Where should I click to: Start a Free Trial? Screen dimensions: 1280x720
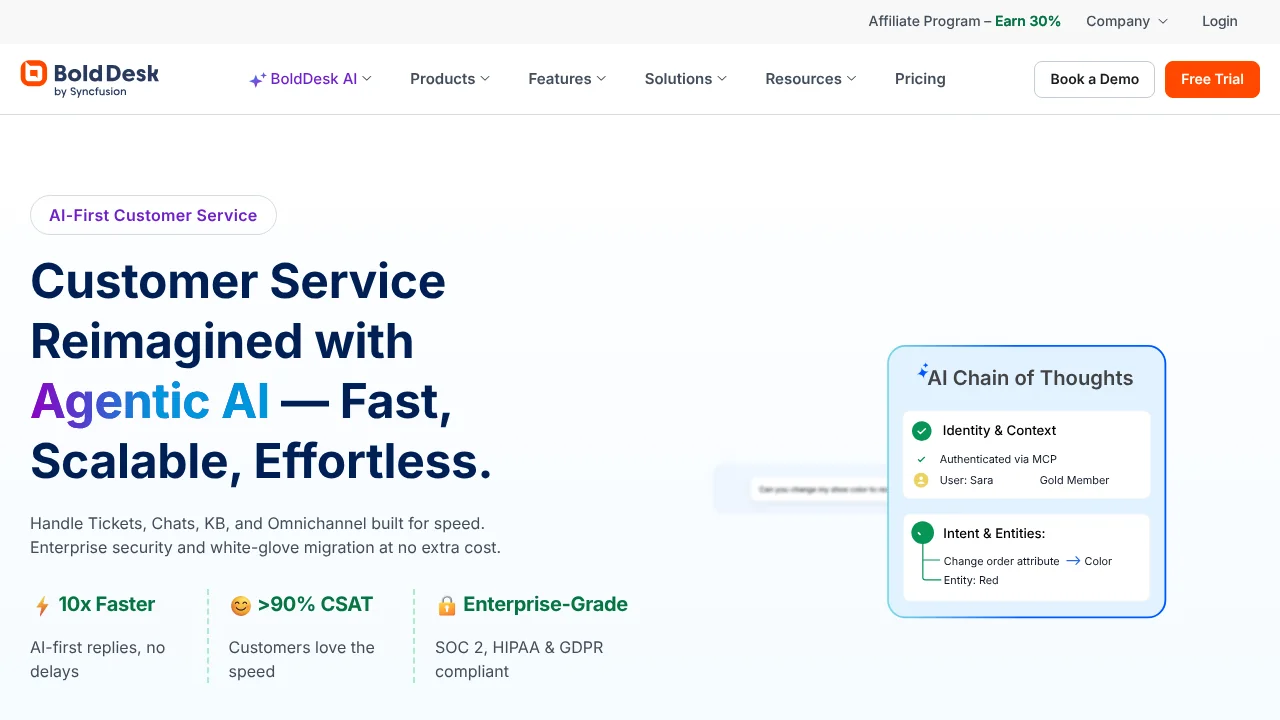[1212, 79]
